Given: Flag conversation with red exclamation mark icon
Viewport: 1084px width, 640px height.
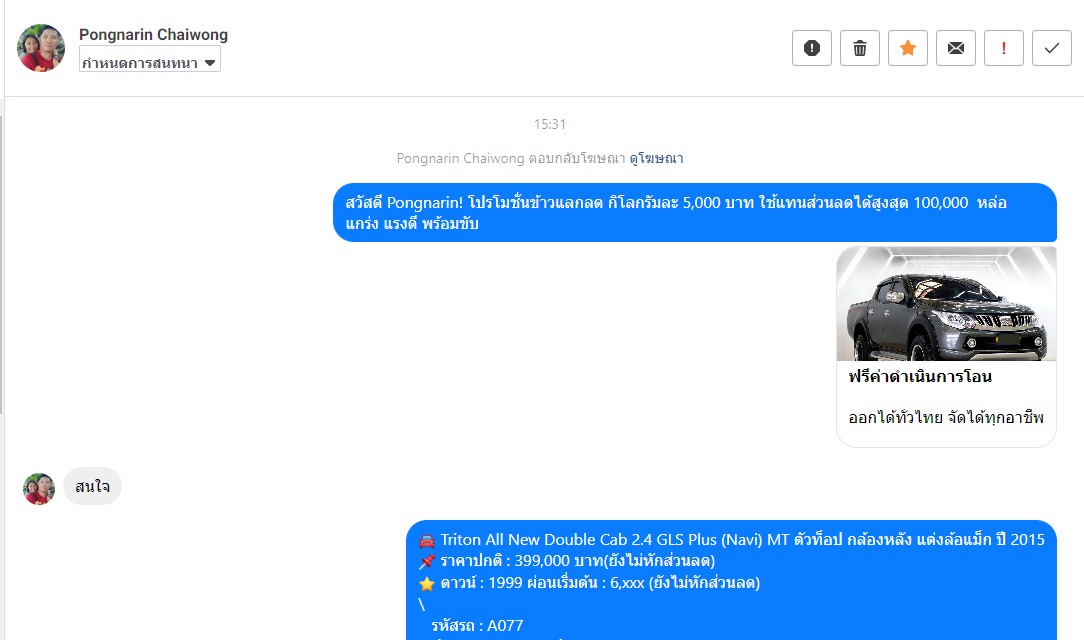Looking at the screenshot, I should pos(1004,48).
